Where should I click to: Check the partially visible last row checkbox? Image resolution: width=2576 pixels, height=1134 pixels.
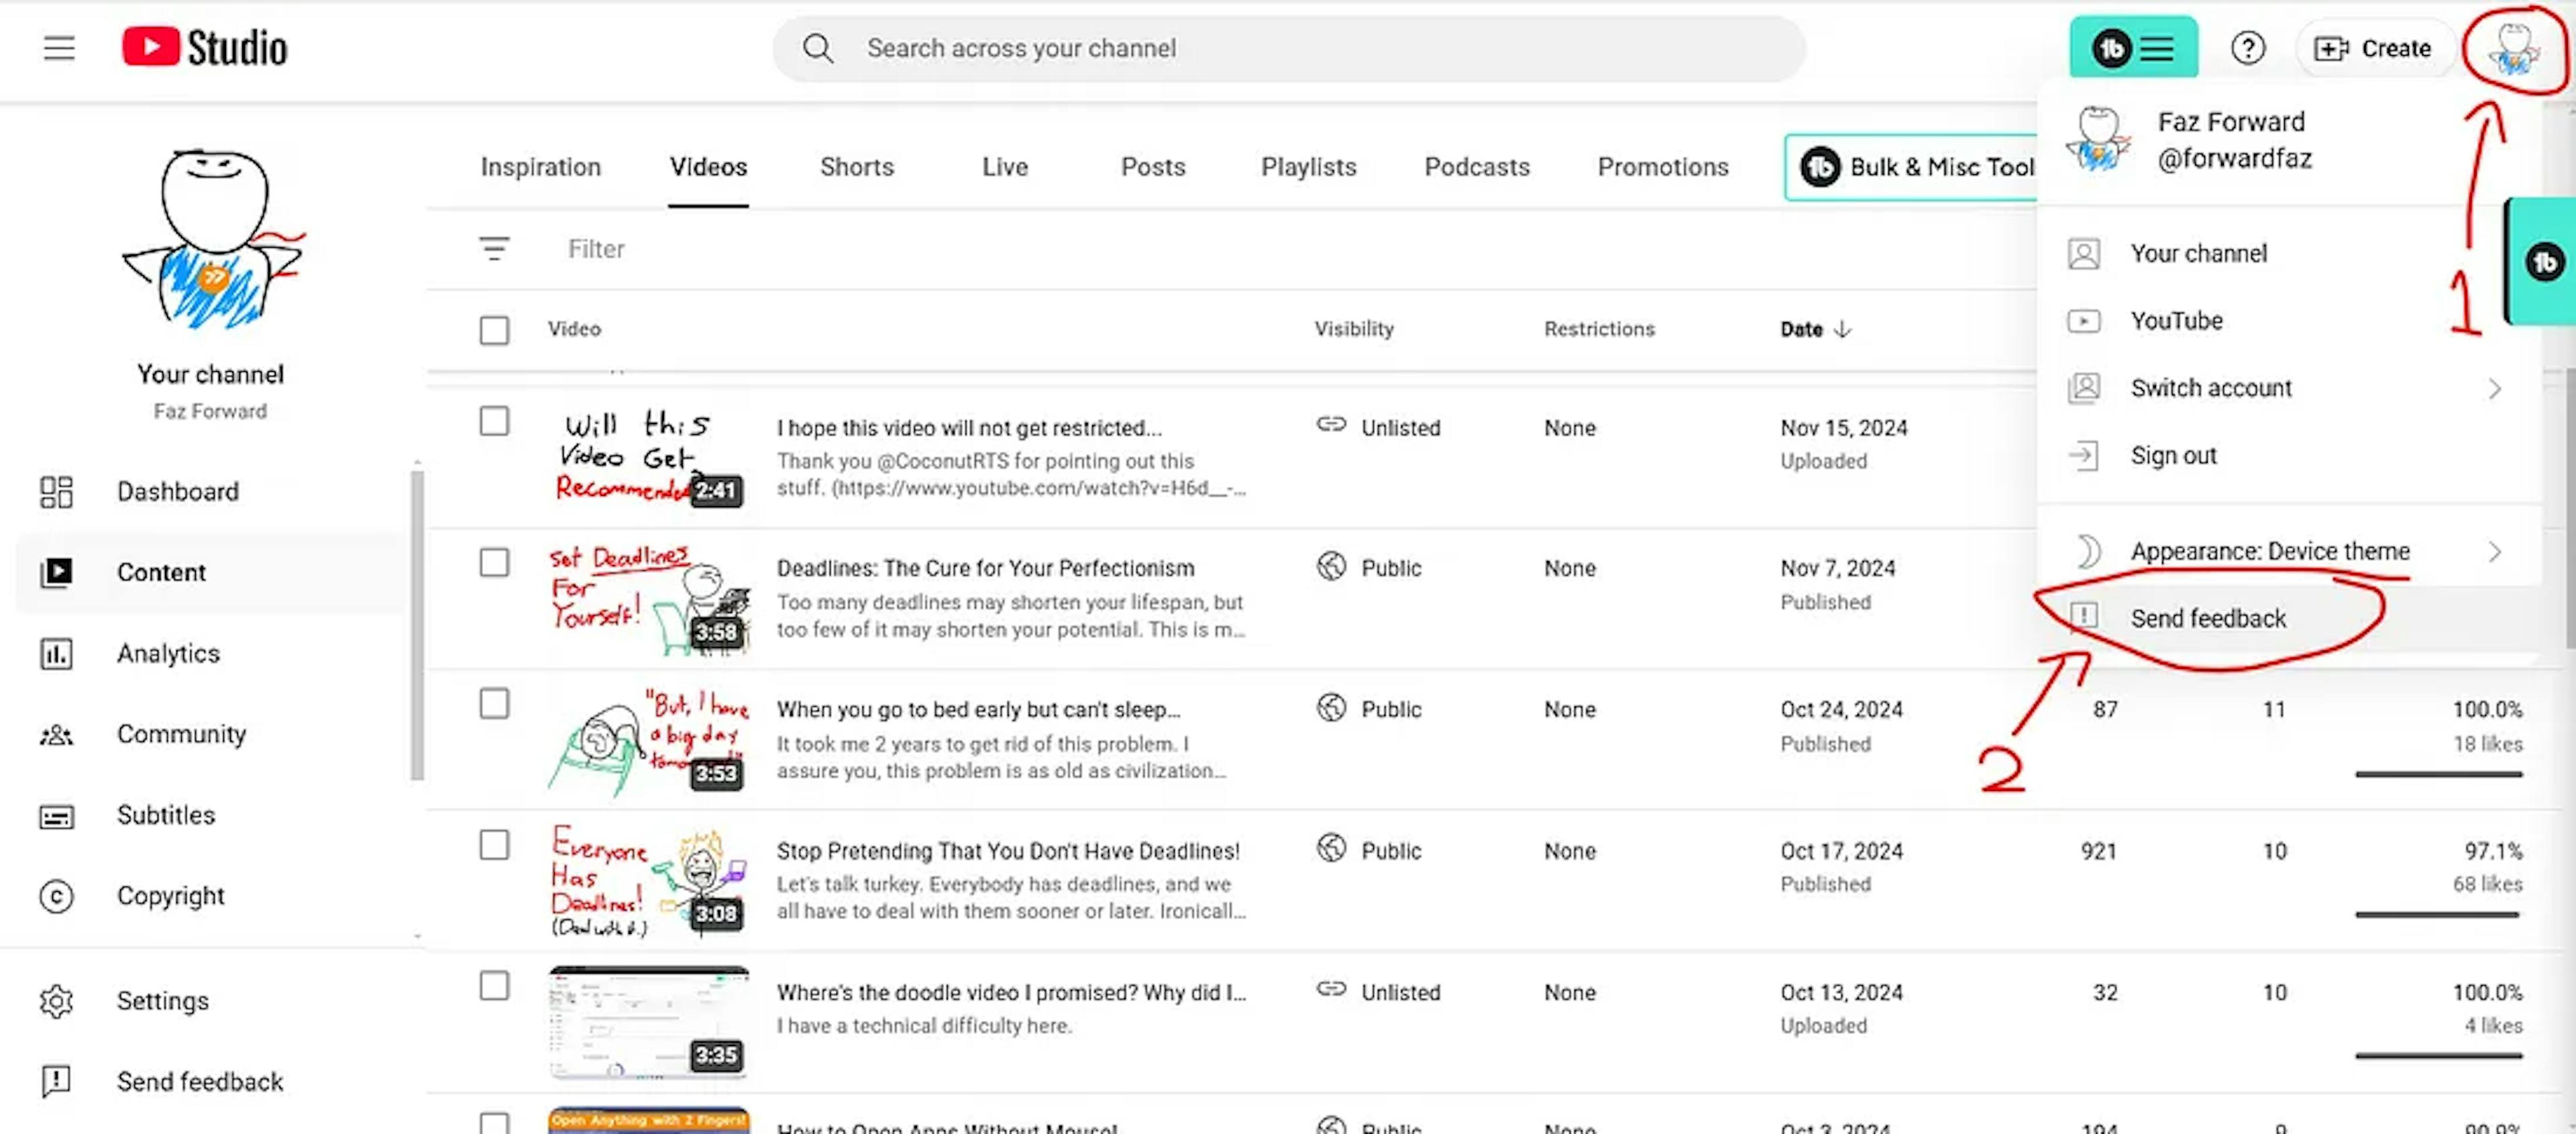pos(494,1123)
